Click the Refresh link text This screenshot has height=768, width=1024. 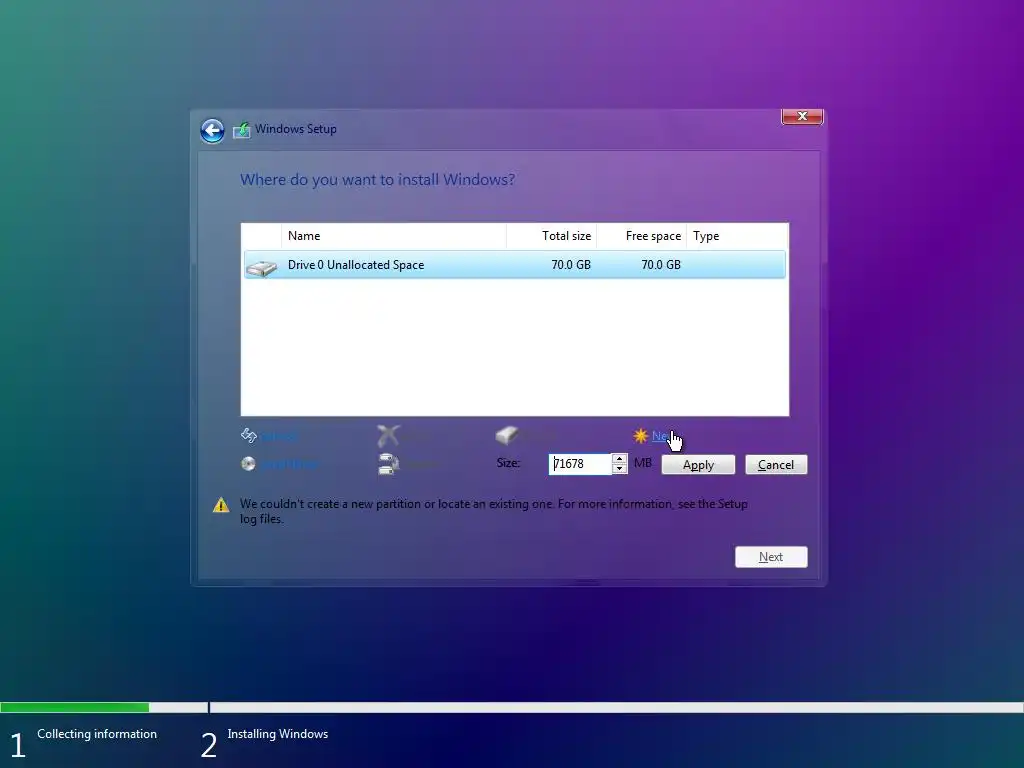click(279, 436)
